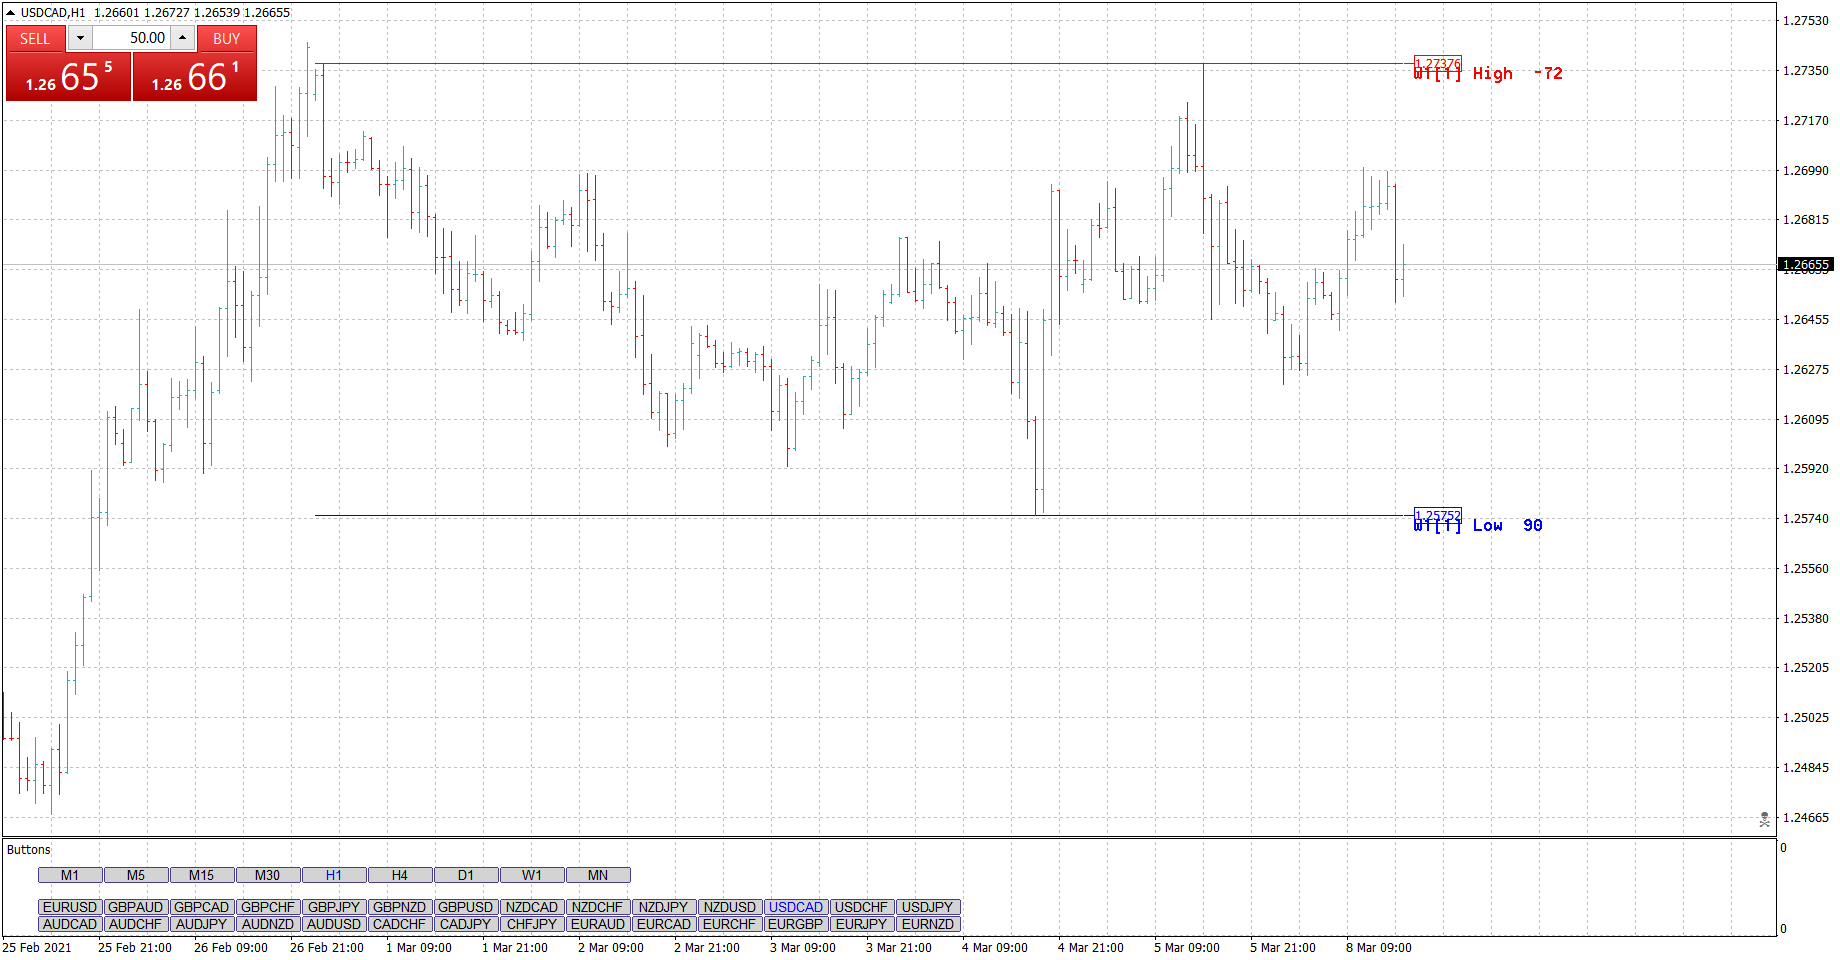Load the GBPJPY symbol
Screen dimensions: 1840x960
click(334, 907)
